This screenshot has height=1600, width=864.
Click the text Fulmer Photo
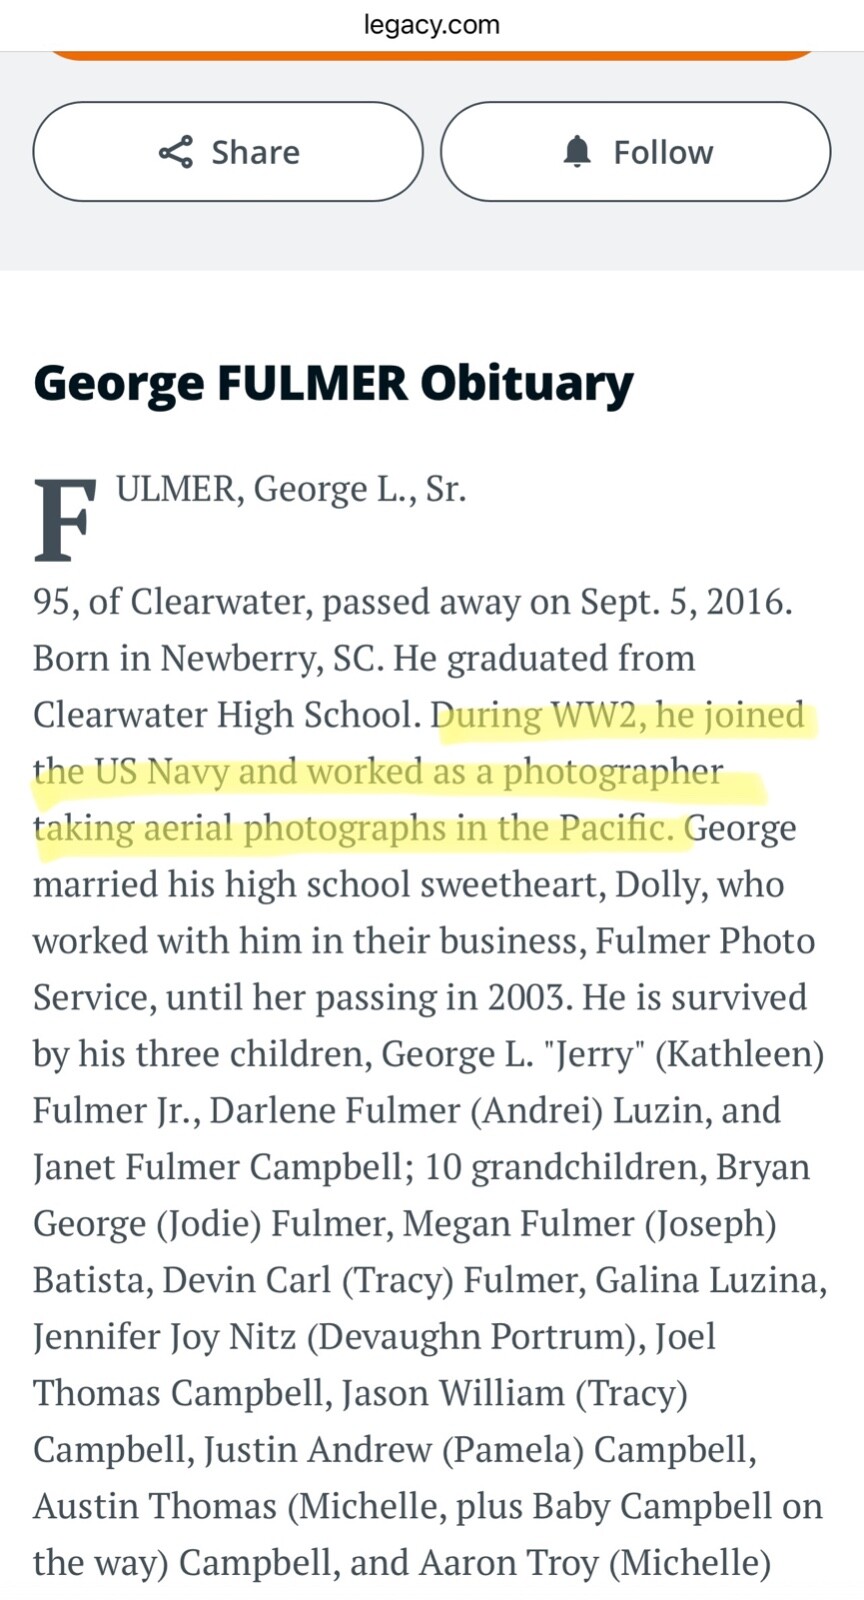(x=704, y=941)
